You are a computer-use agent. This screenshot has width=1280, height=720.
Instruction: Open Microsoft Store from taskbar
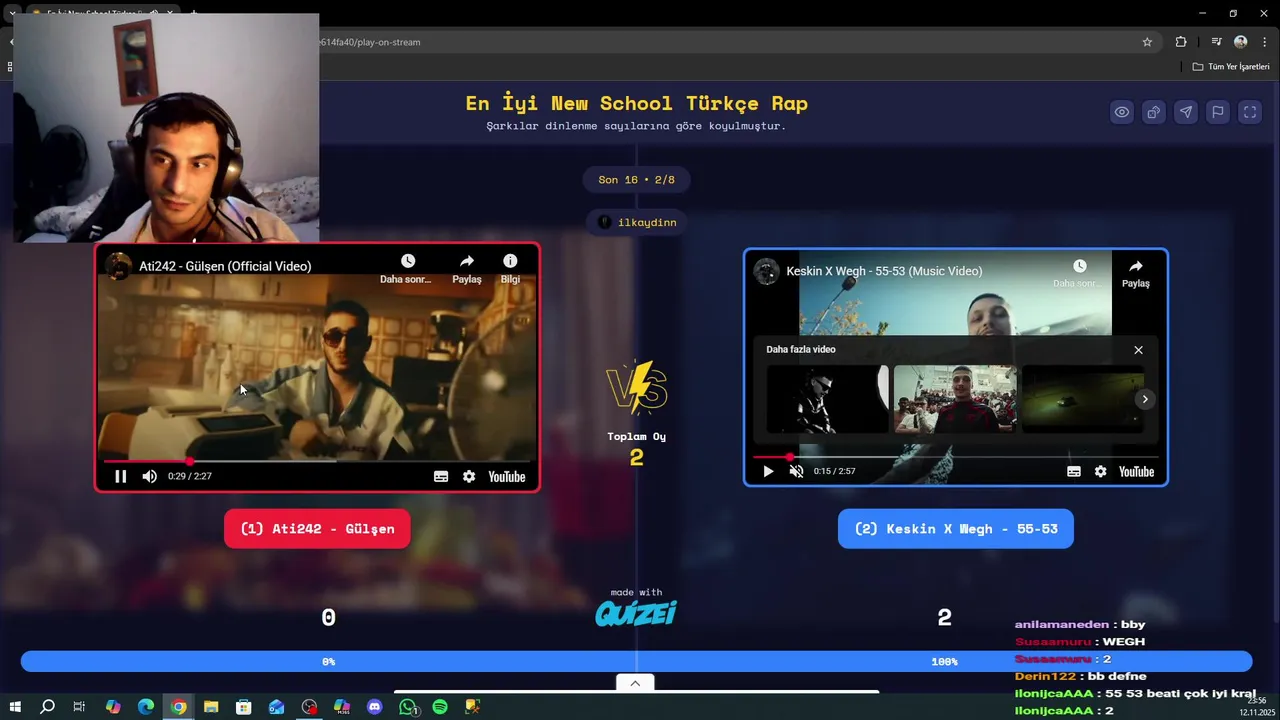pos(243,707)
